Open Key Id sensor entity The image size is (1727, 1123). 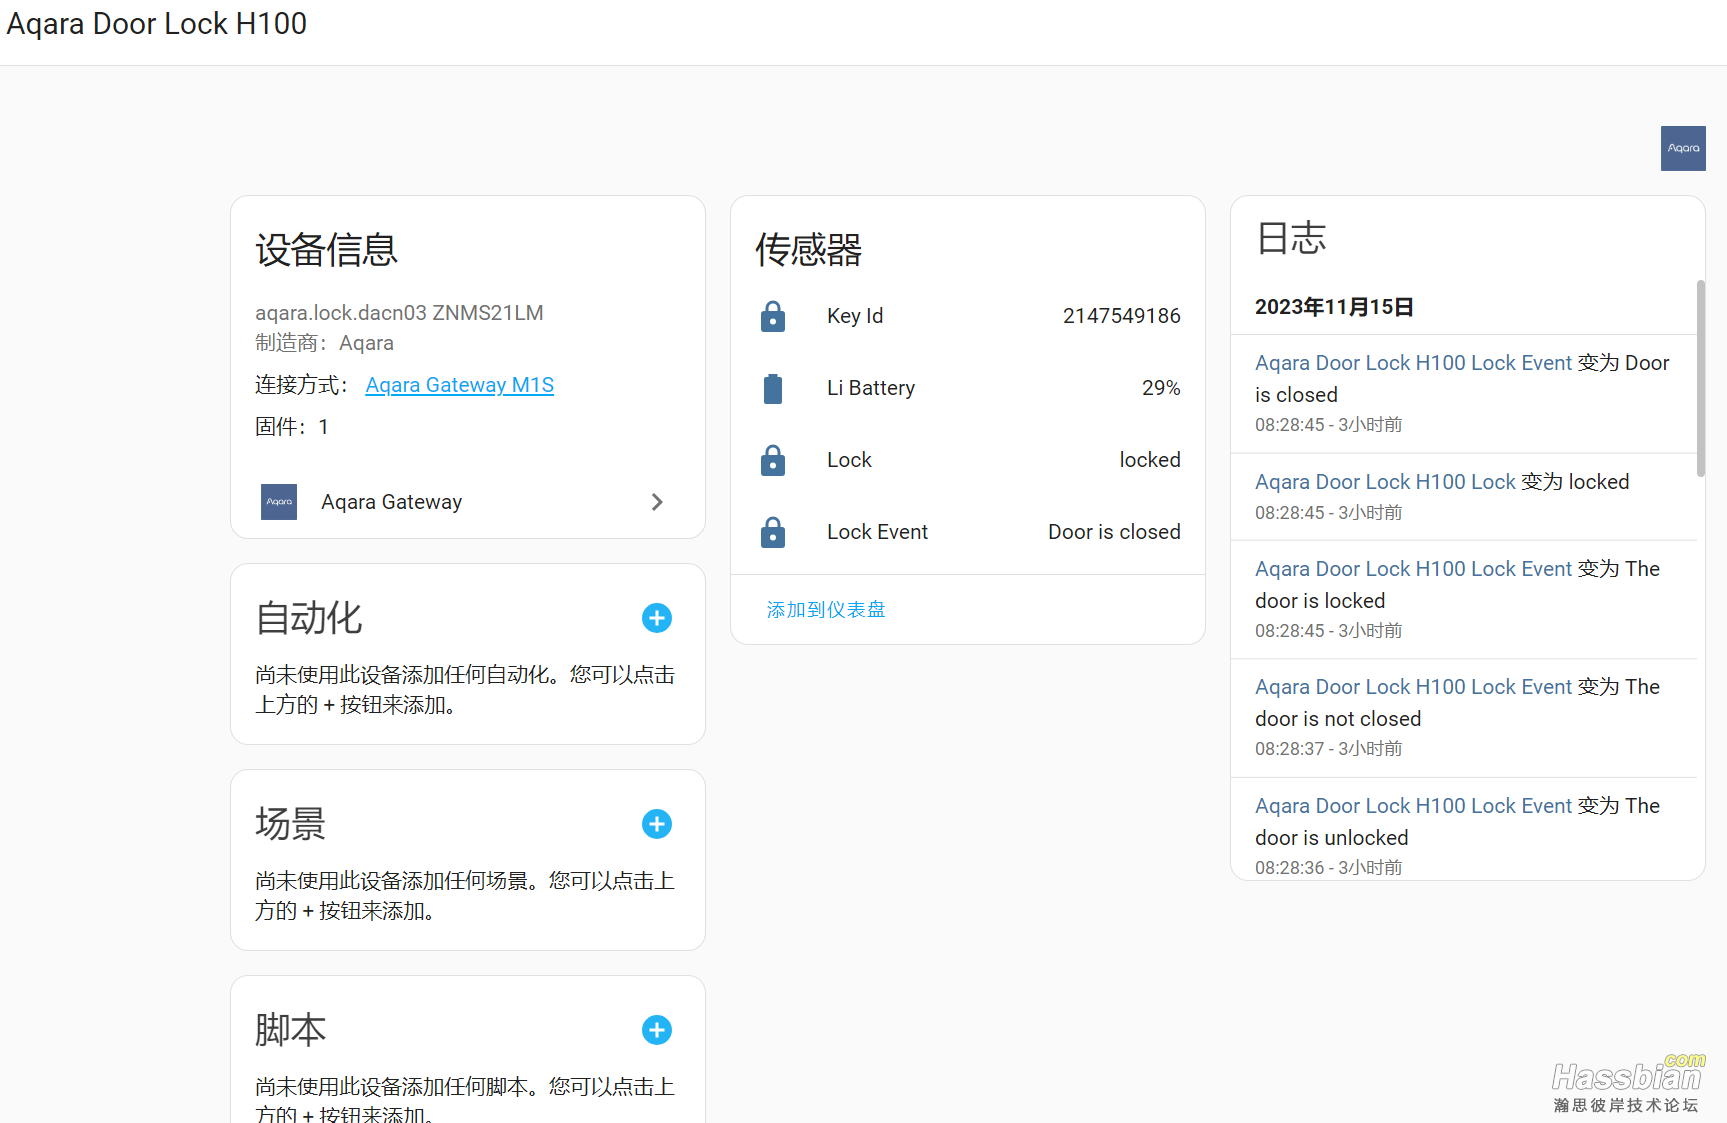[855, 316]
